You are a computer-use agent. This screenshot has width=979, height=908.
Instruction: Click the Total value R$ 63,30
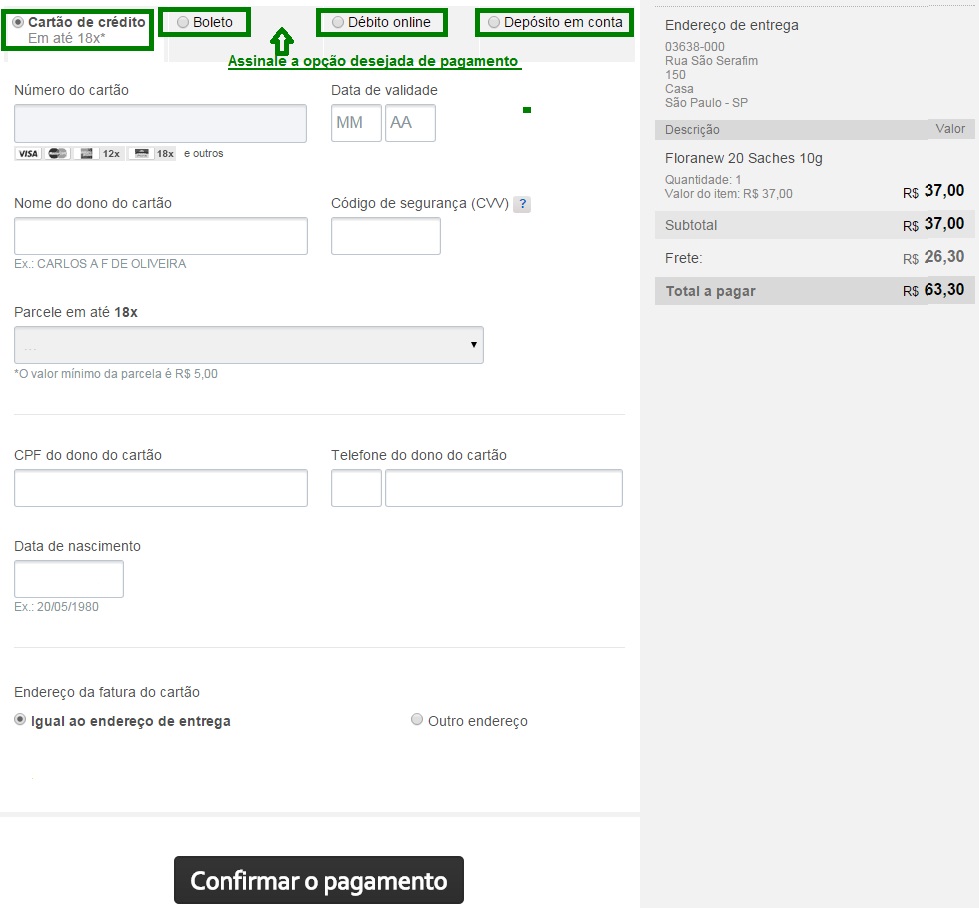tap(933, 290)
